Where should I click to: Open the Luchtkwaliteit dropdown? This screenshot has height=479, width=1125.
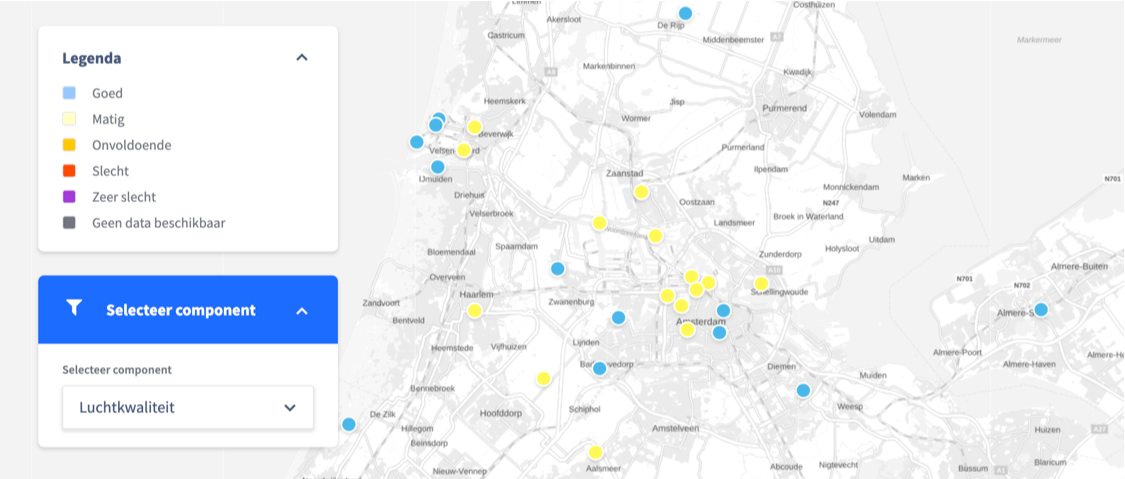click(x=188, y=408)
